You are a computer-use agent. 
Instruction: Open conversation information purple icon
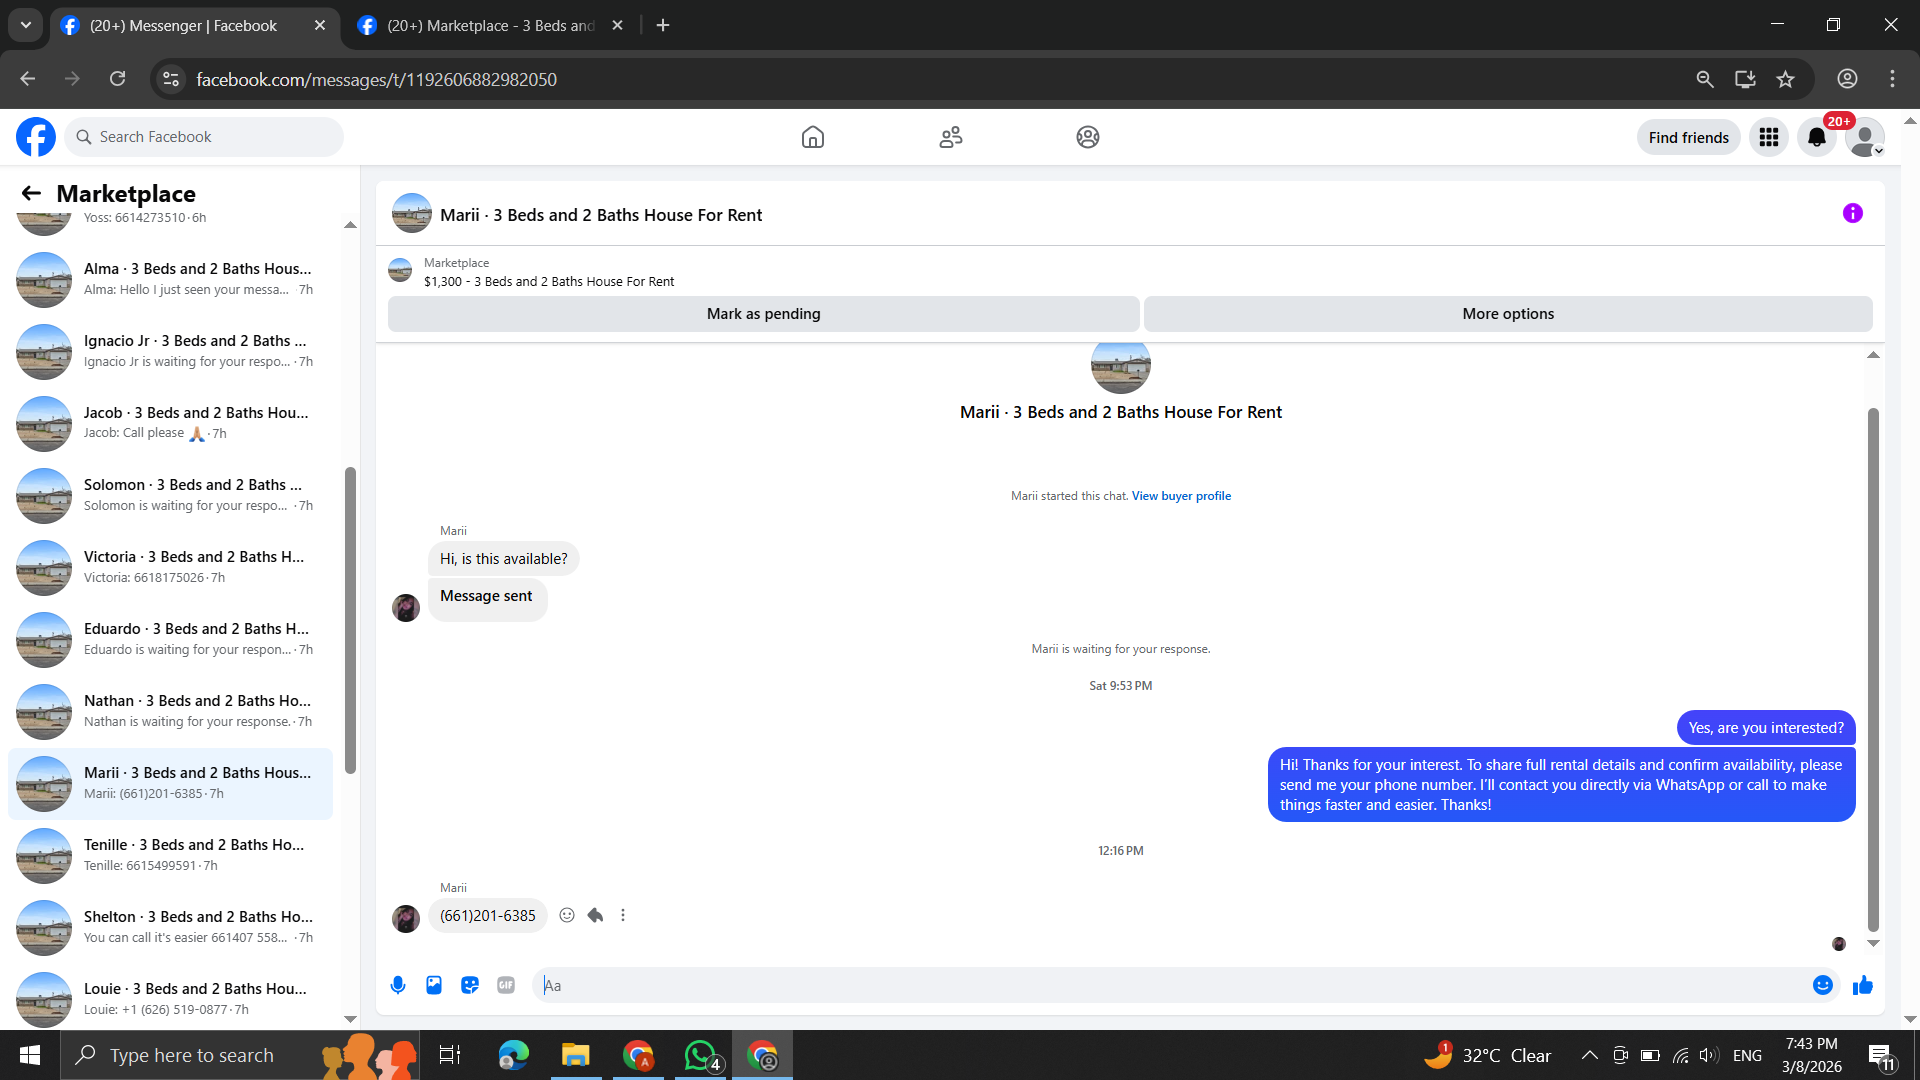[x=1852, y=213]
